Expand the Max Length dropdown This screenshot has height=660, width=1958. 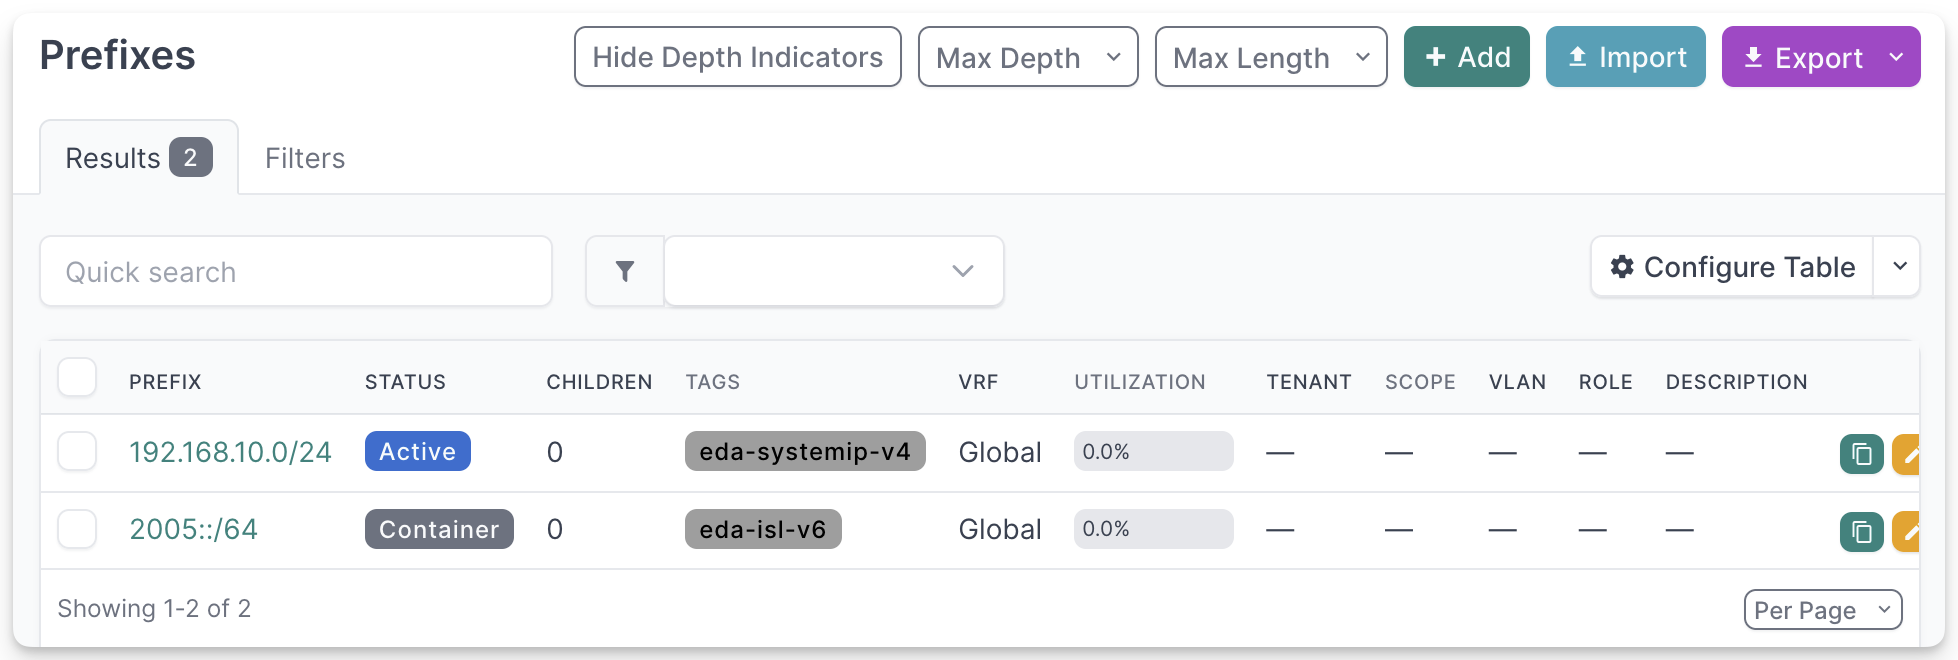(1270, 57)
